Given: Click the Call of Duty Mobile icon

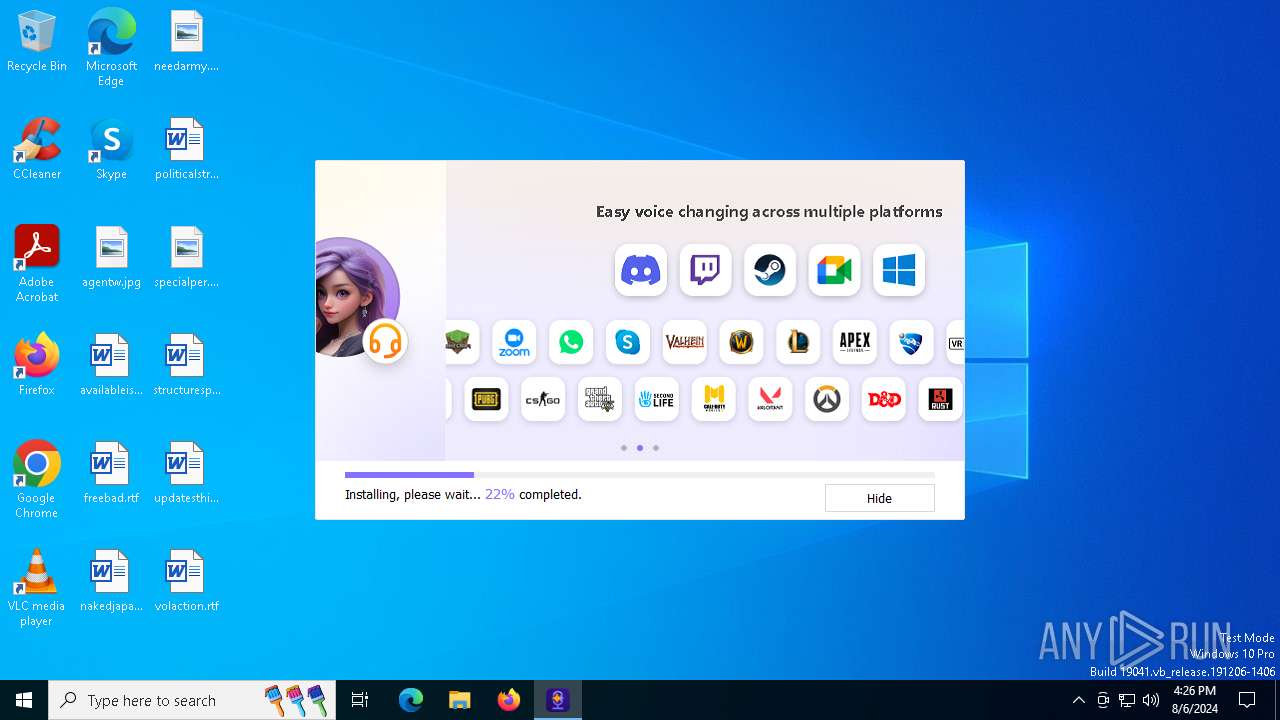Looking at the screenshot, I should click(x=713, y=399).
